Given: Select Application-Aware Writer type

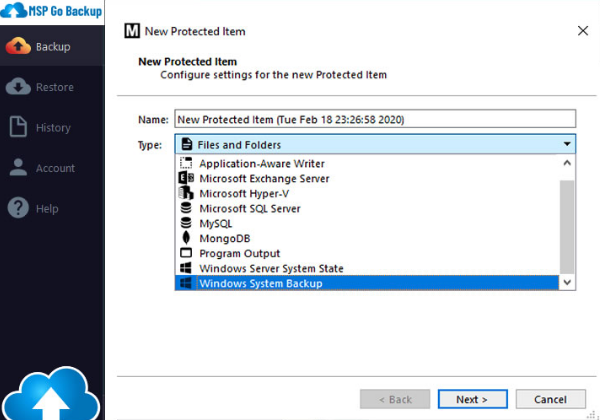Looking at the screenshot, I should 367,163.
